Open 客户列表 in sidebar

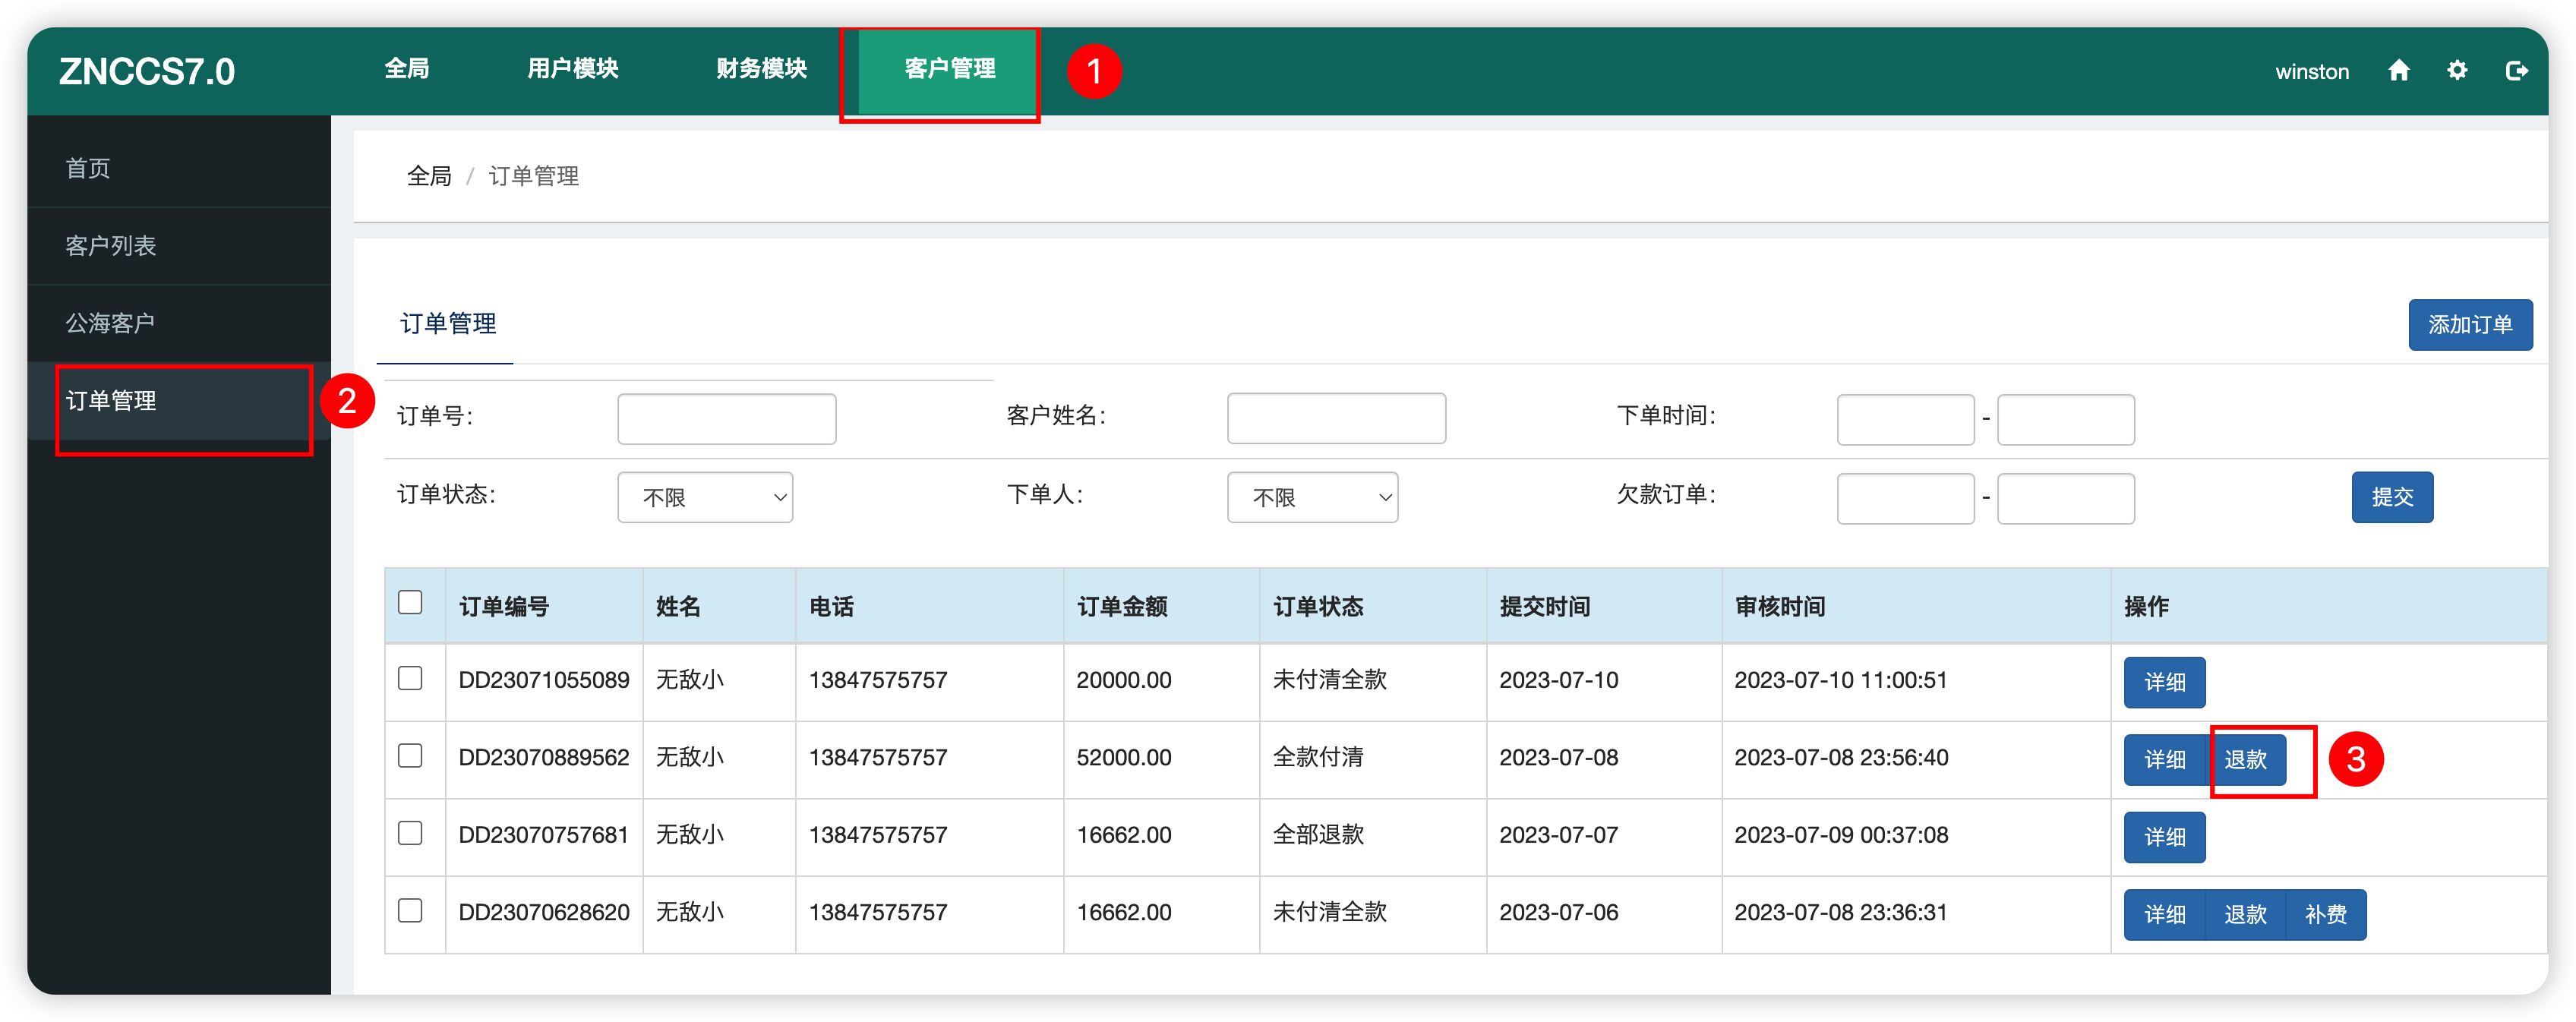pyautogui.click(x=179, y=246)
